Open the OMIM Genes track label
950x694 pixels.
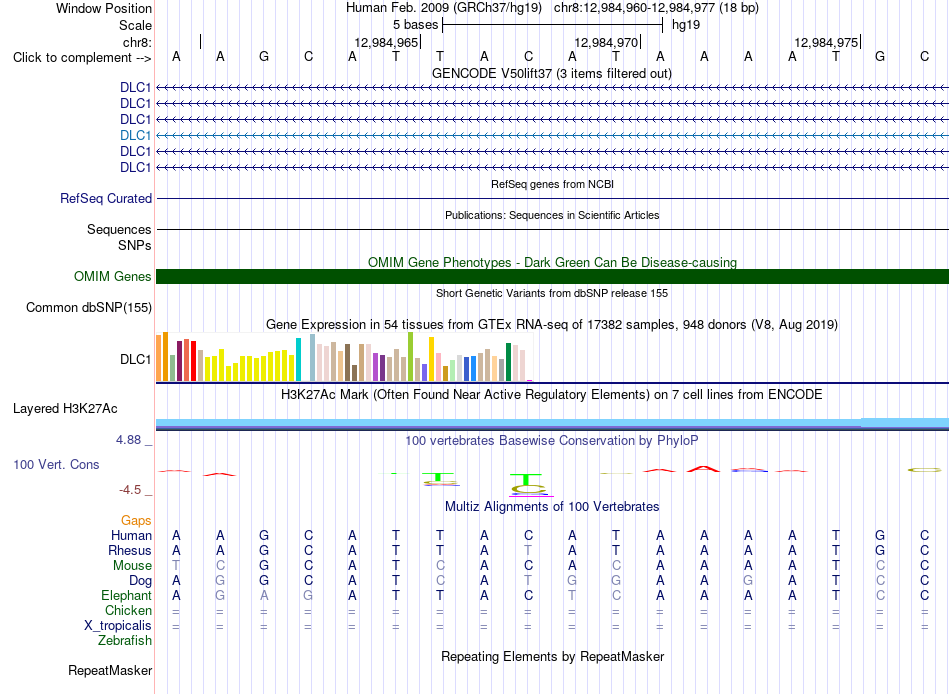tap(113, 276)
